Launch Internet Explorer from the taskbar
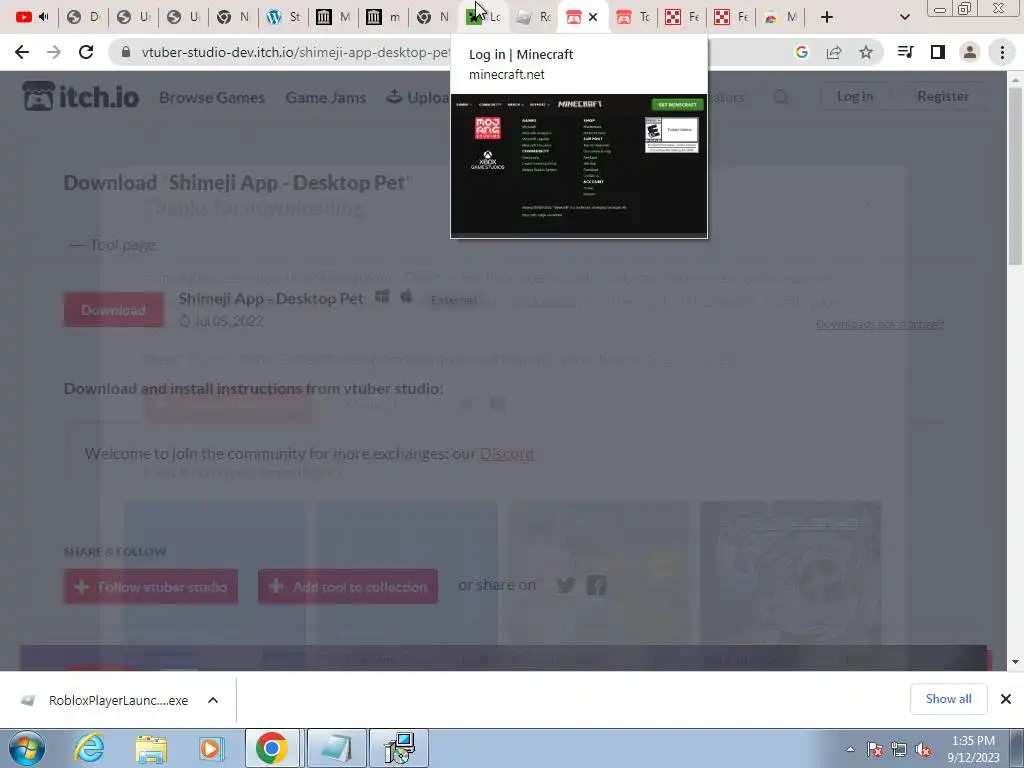Screen dimensions: 1024x768 (x=89, y=748)
